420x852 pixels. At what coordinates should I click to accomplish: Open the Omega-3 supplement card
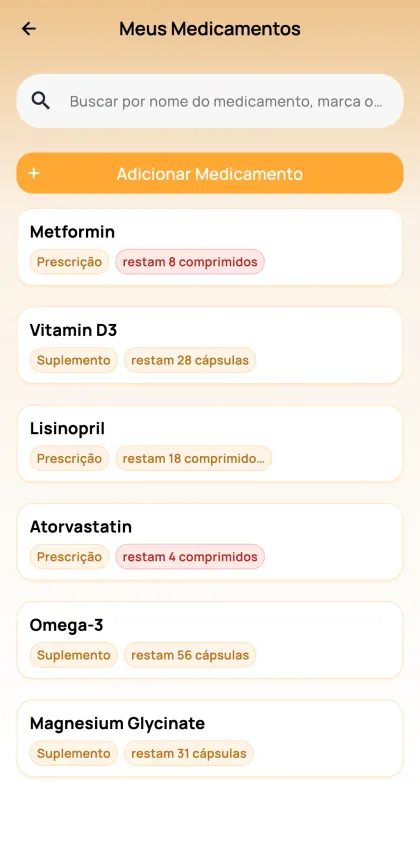pyautogui.click(x=210, y=640)
